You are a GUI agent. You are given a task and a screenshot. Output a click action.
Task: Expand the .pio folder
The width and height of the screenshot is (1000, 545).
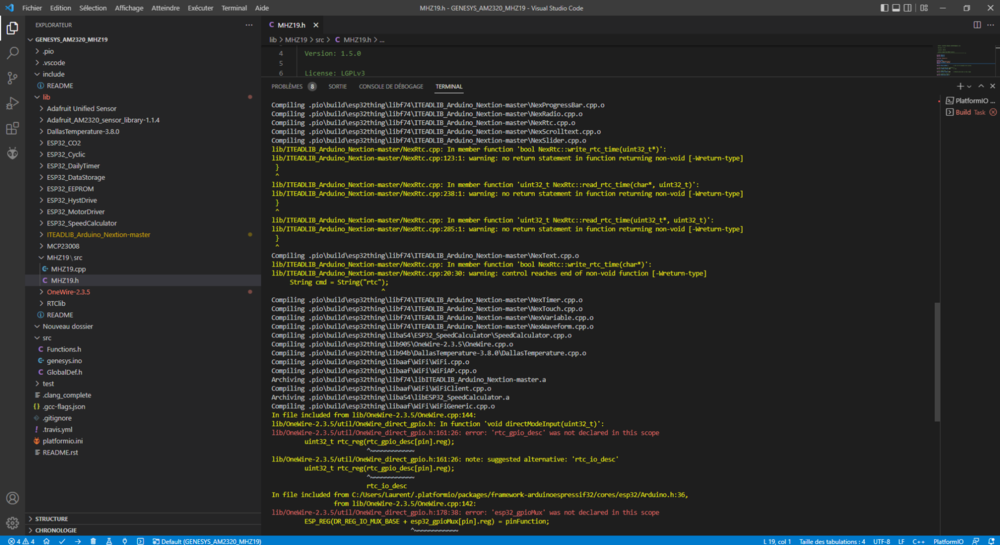pos(143,51)
